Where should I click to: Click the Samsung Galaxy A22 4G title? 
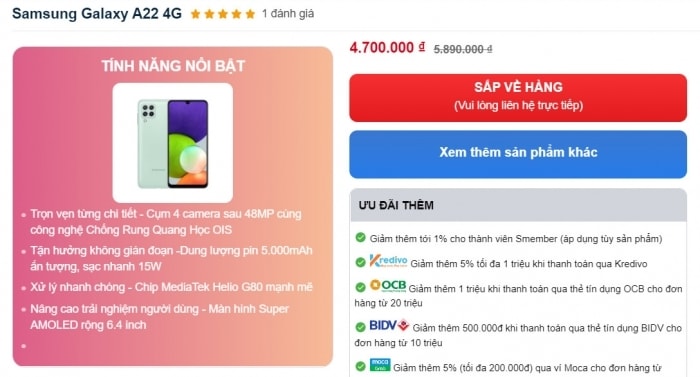(x=97, y=14)
